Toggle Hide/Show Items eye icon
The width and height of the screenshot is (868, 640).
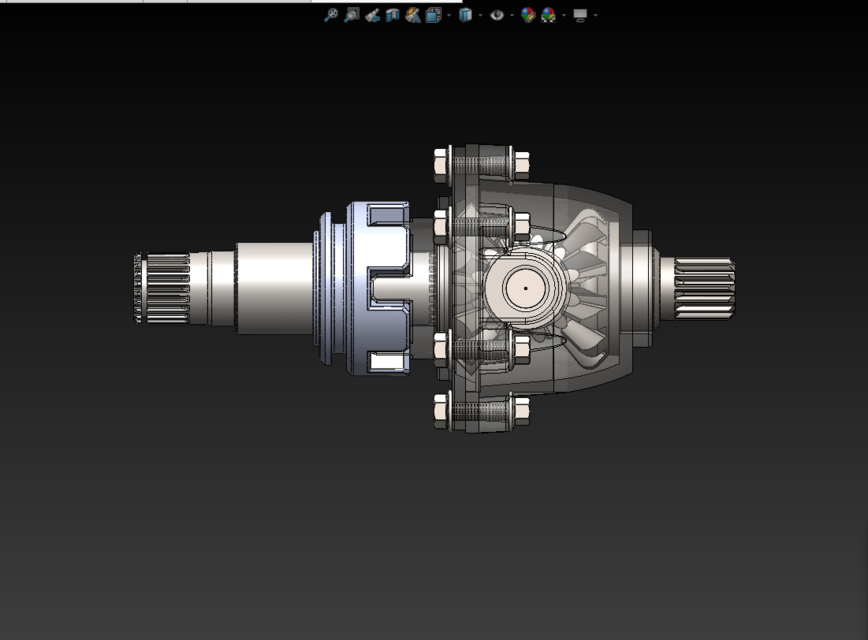(x=497, y=14)
